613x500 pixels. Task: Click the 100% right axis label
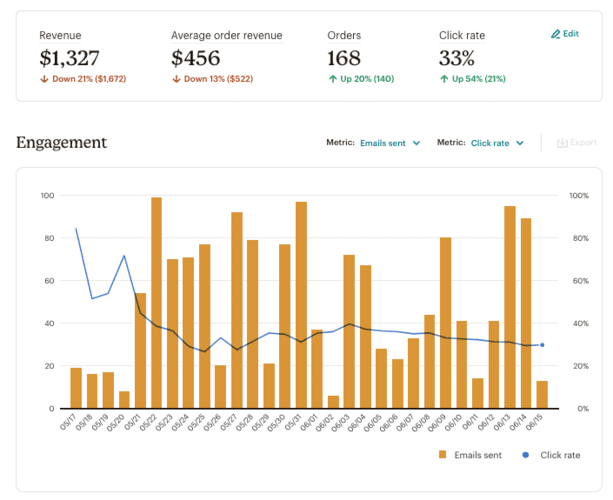coord(579,195)
